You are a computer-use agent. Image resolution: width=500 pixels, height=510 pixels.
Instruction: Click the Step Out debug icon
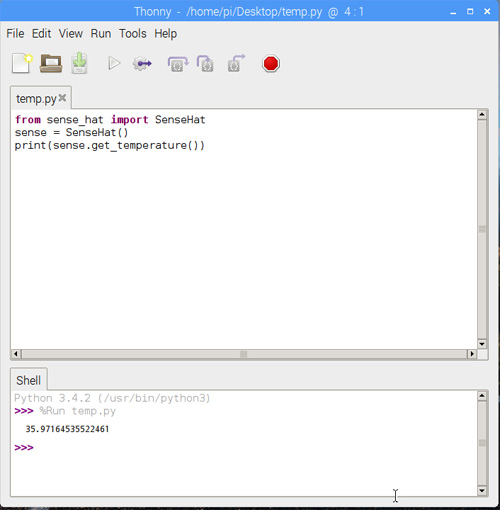pos(236,63)
